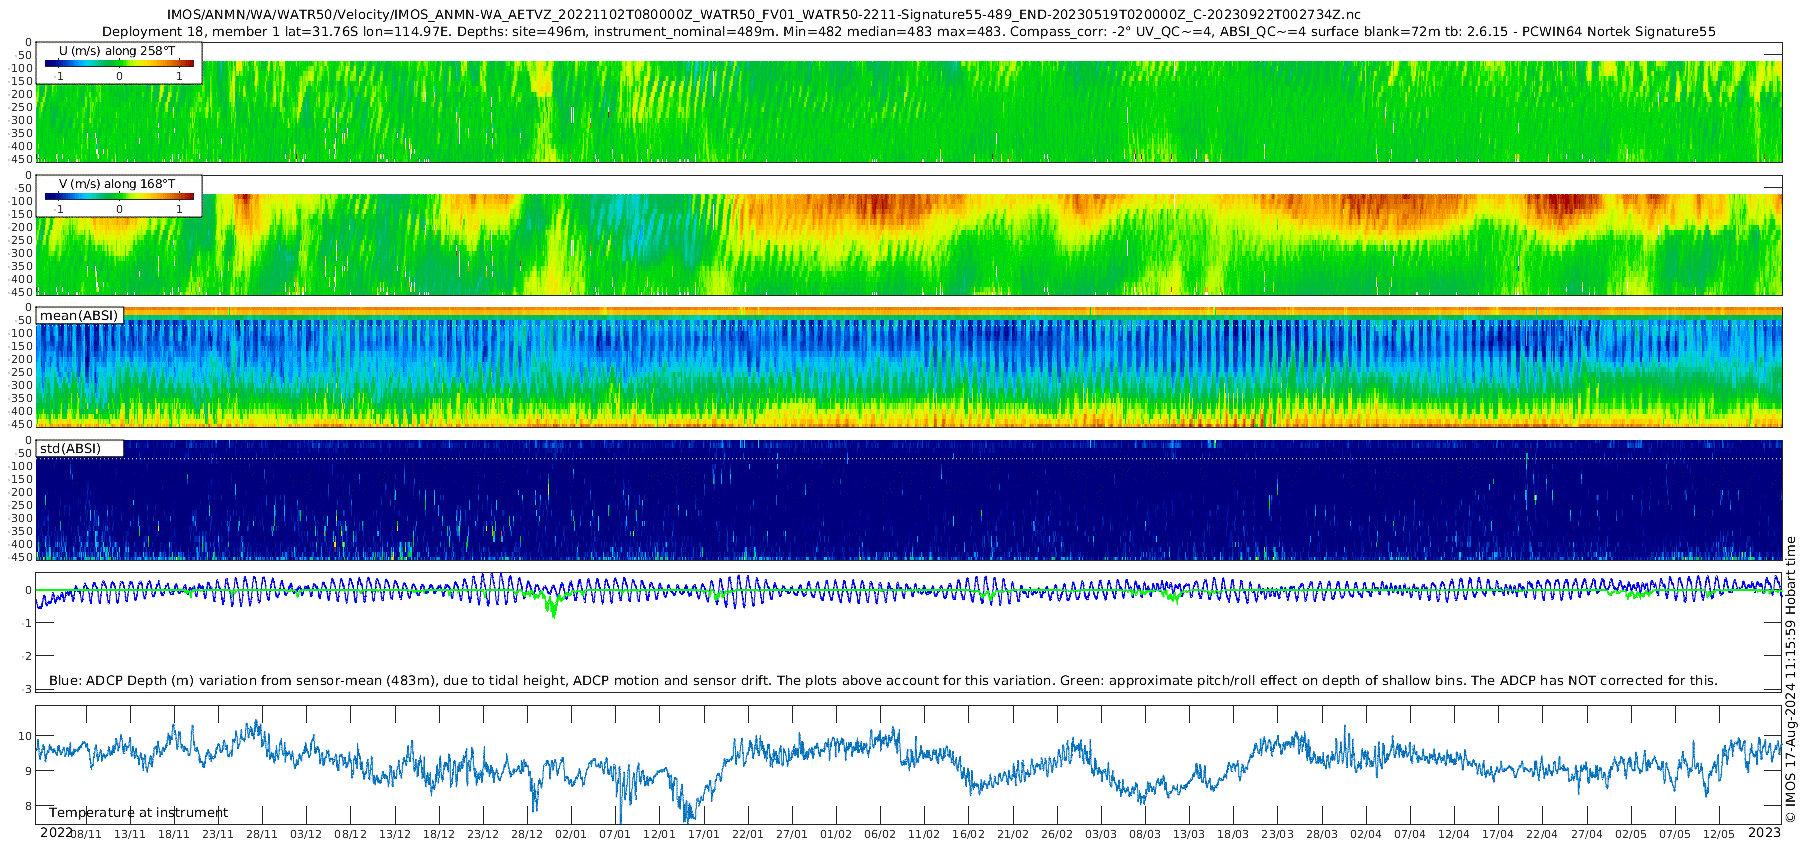Viewport: 1800px width, 850px height.
Task: Click the mean(ABSI) panel label
Action: (x=79, y=315)
